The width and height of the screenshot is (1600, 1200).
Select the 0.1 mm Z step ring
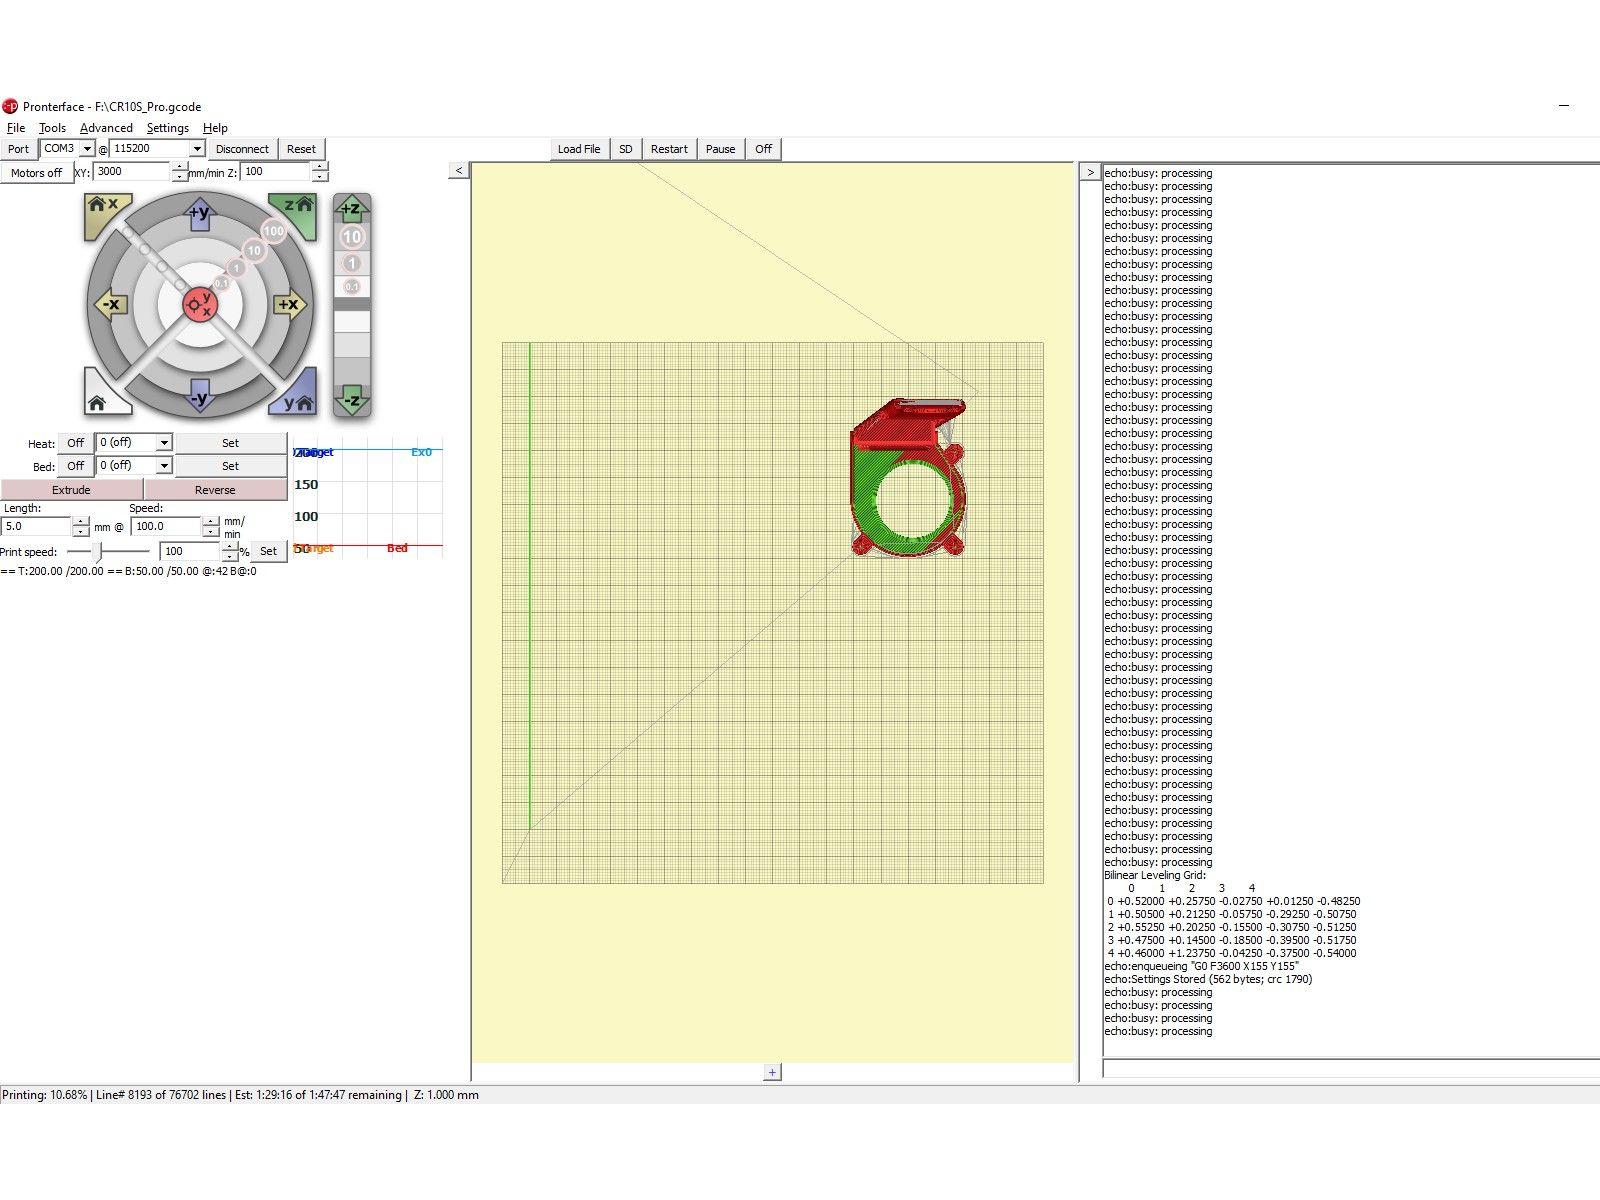click(x=352, y=287)
